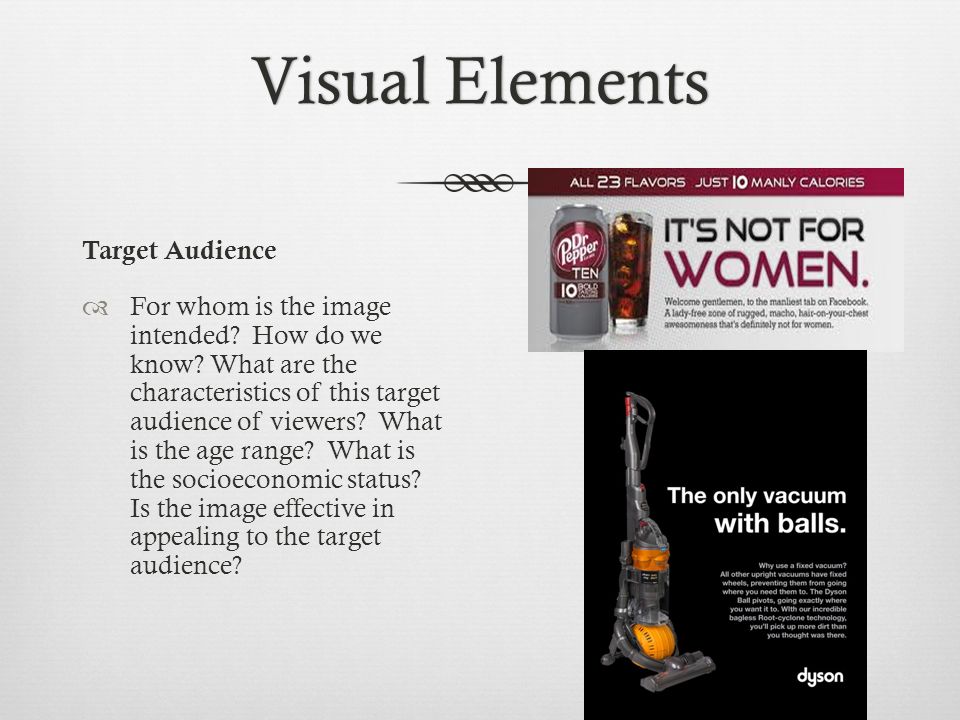The height and width of the screenshot is (720, 960).
Task: Click the 'Welcome gentlemen' ad caption
Action: point(766,313)
